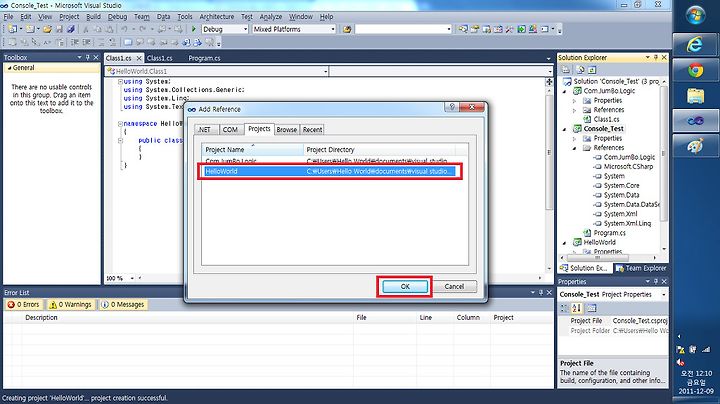Toggle Categorized view in Properties panel
Viewport: 720px width, 404px height.
565,308
